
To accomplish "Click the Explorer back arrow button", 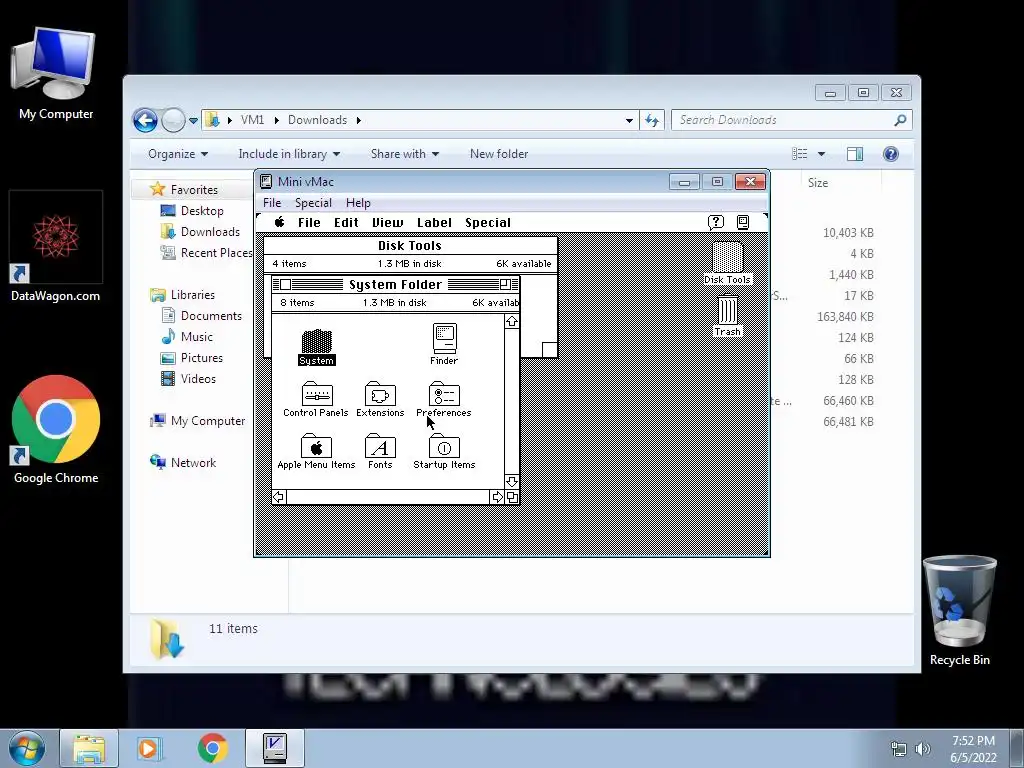I will click(145, 120).
